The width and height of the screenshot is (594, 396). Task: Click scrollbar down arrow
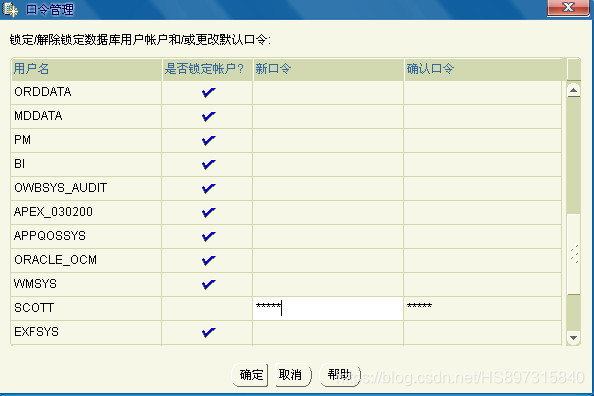(574, 337)
